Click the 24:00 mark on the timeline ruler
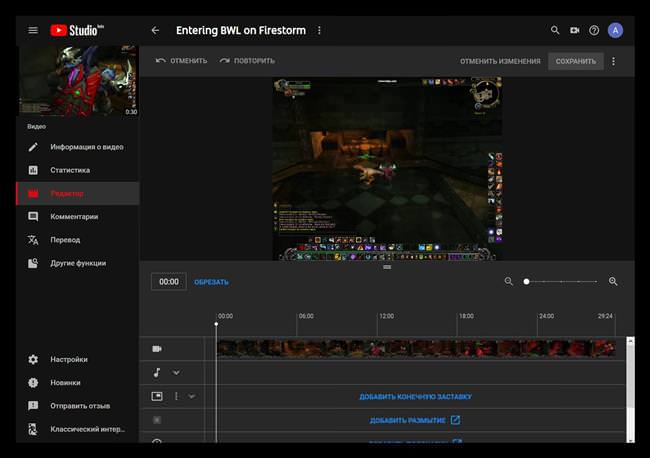The height and width of the screenshot is (458, 650). pos(546,316)
